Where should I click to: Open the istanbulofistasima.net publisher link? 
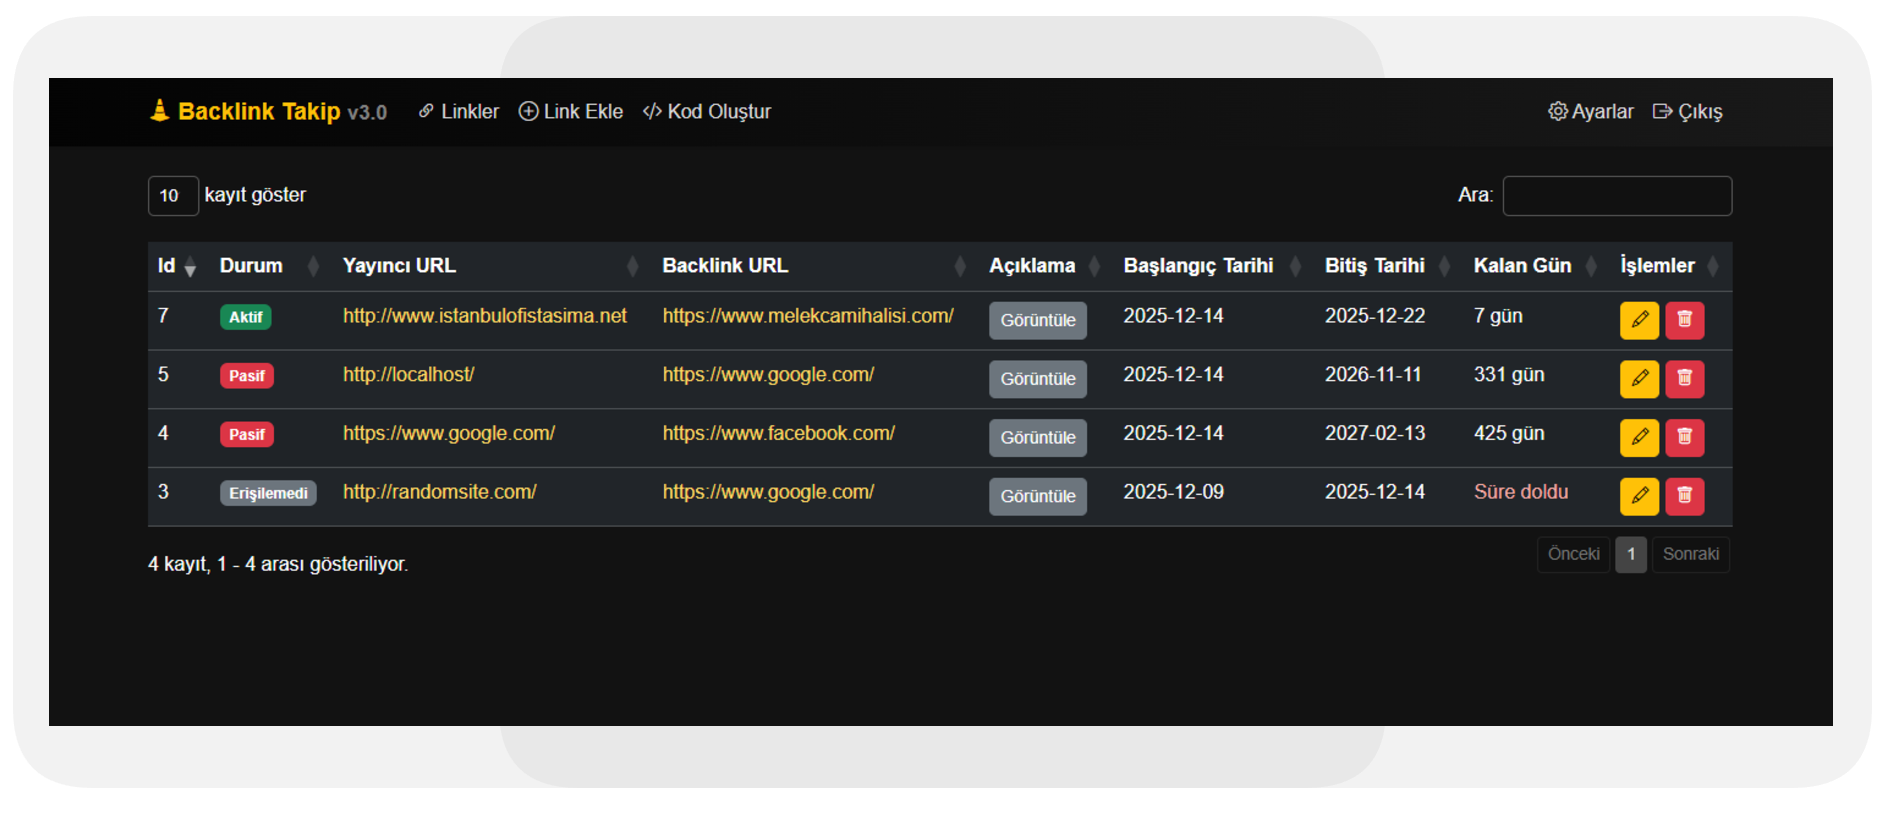pyautogui.click(x=485, y=316)
